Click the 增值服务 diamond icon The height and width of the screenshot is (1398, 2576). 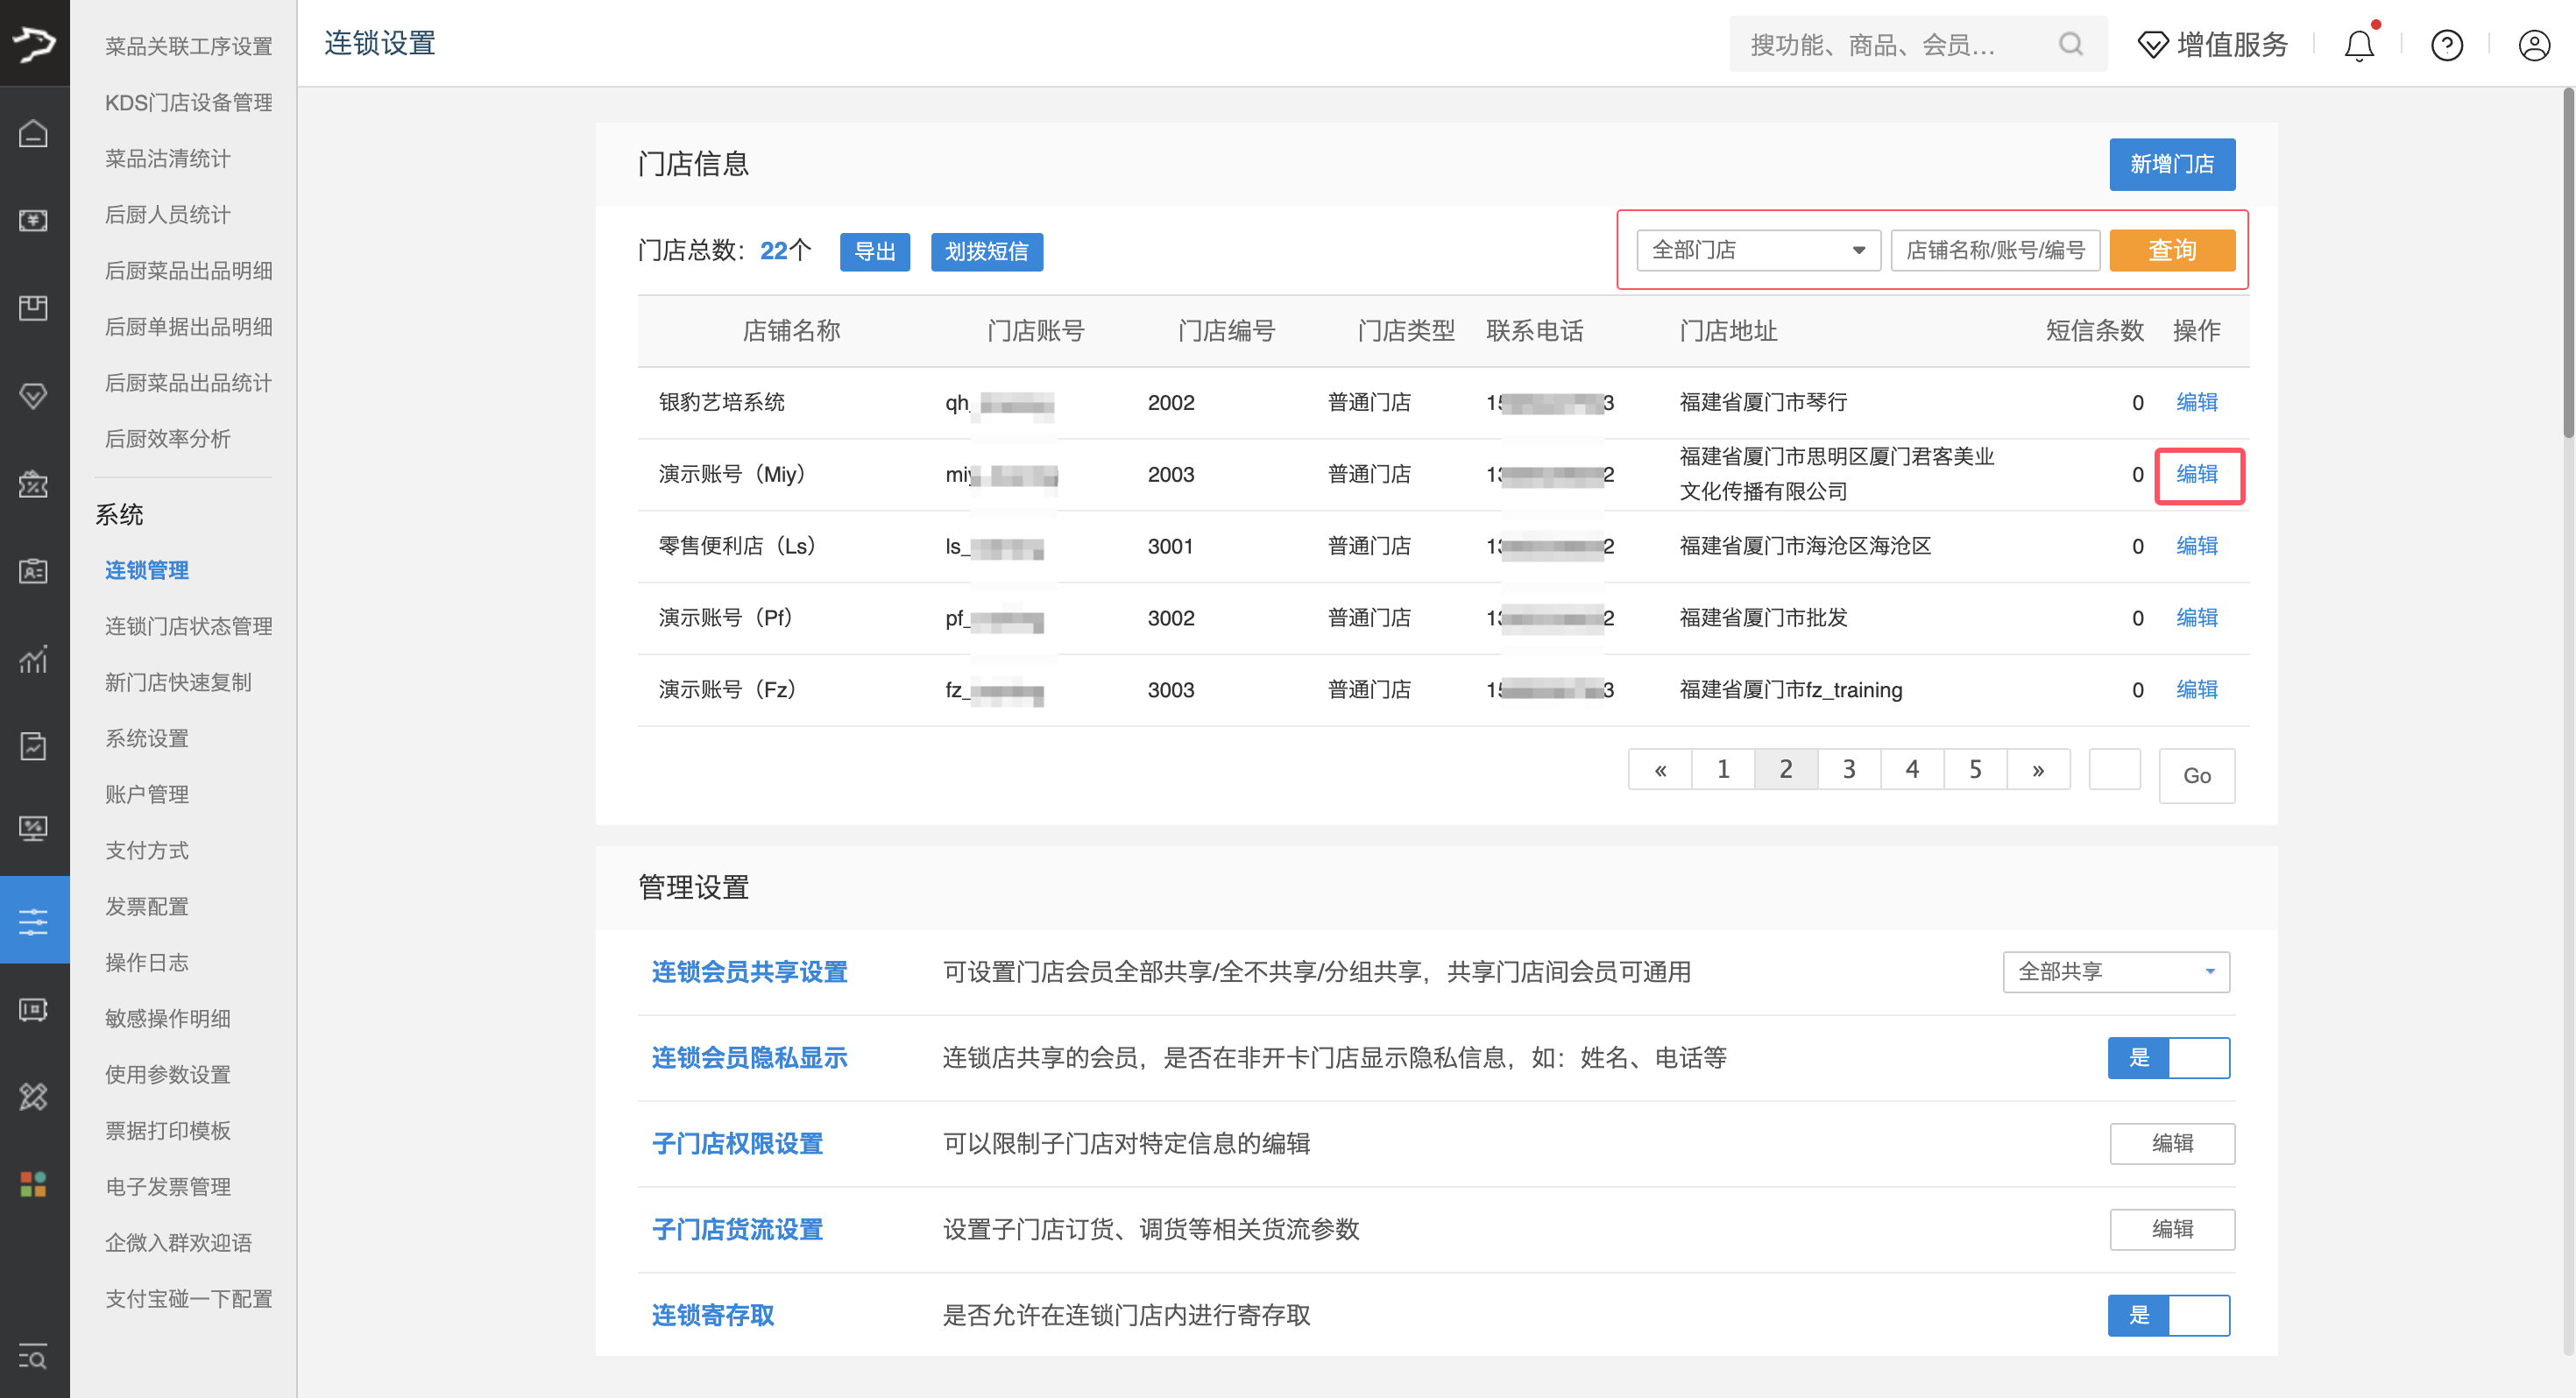coord(2154,44)
